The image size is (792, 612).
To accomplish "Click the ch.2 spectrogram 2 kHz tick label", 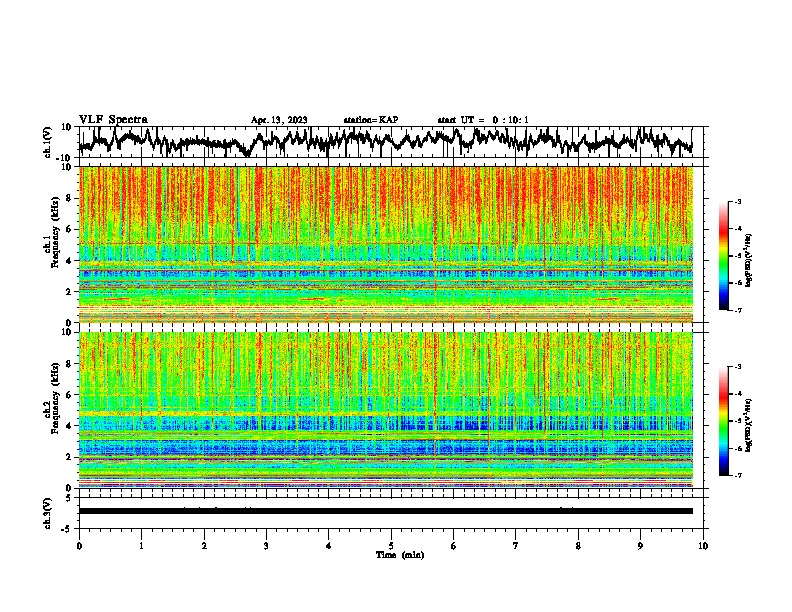I will 69,457.
